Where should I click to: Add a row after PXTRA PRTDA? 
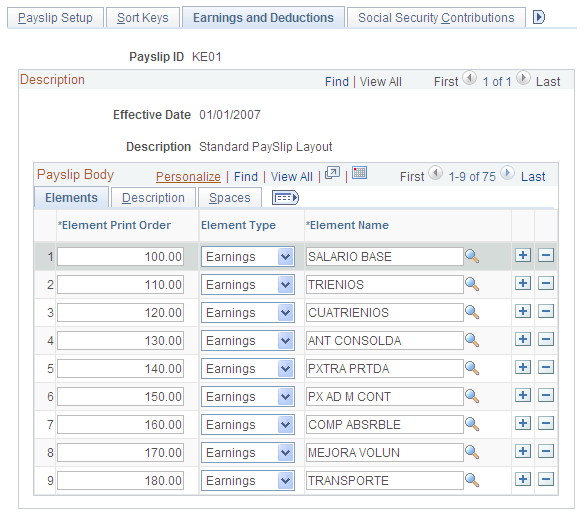[x=523, y=367]
